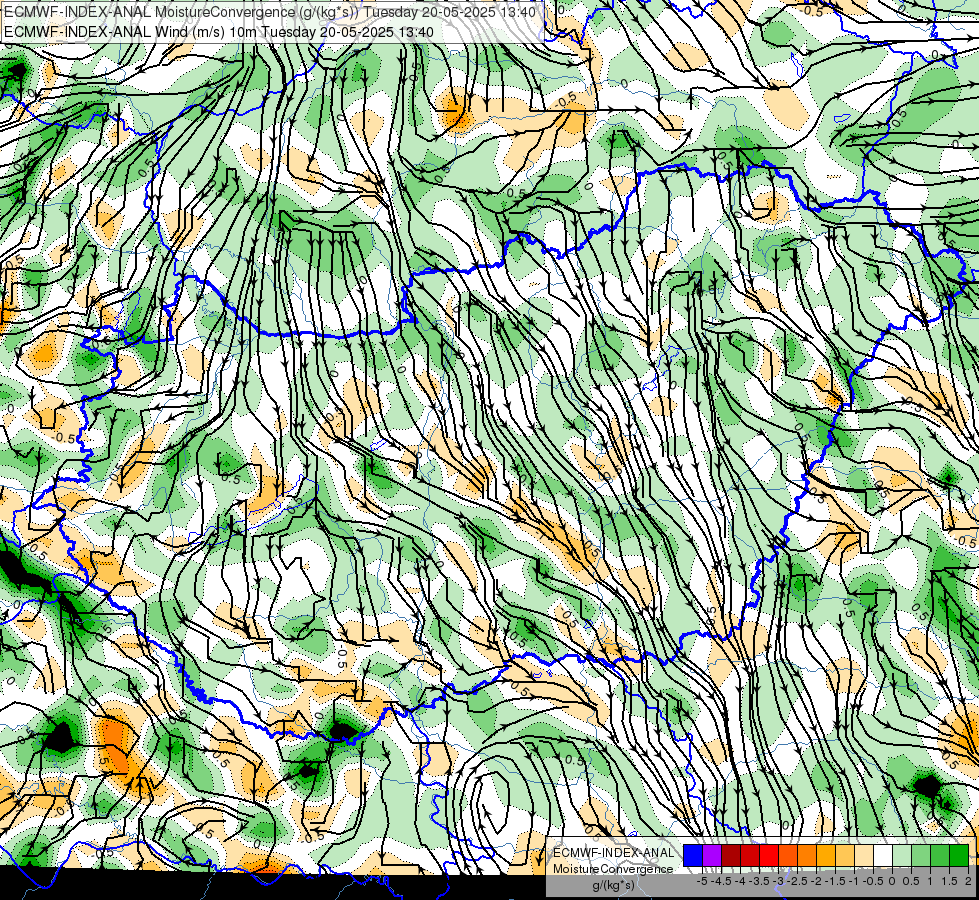Click the 0 tick label in legend scale
Image resolution: width=979 pixels, height=900 pixels.
892,881
